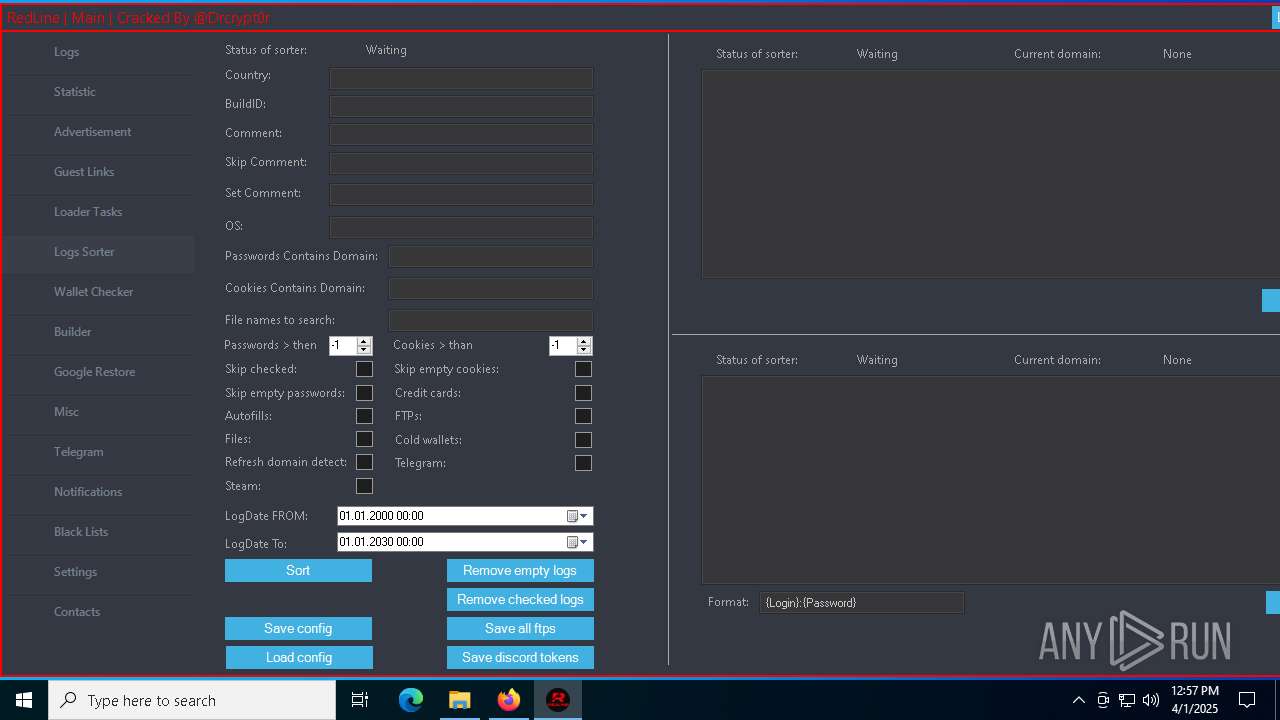Enable Skip empty passwords checkbox

364,393
